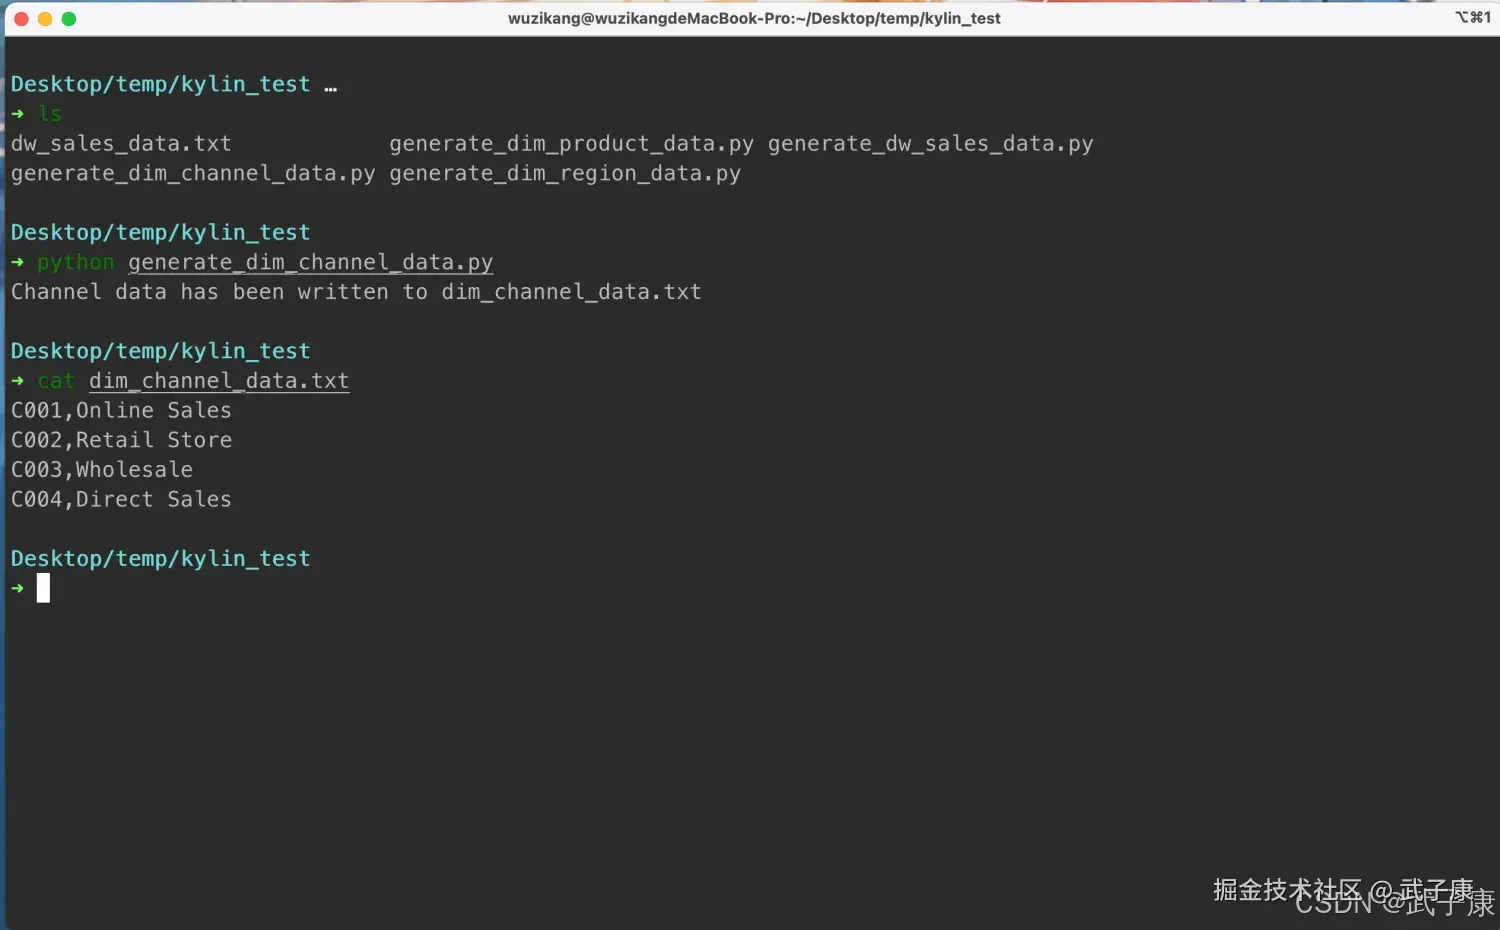Select the line 'C003,Wholesale'
The width and height of the screenshot is (1500, 930).
click(x=102, y=470)
